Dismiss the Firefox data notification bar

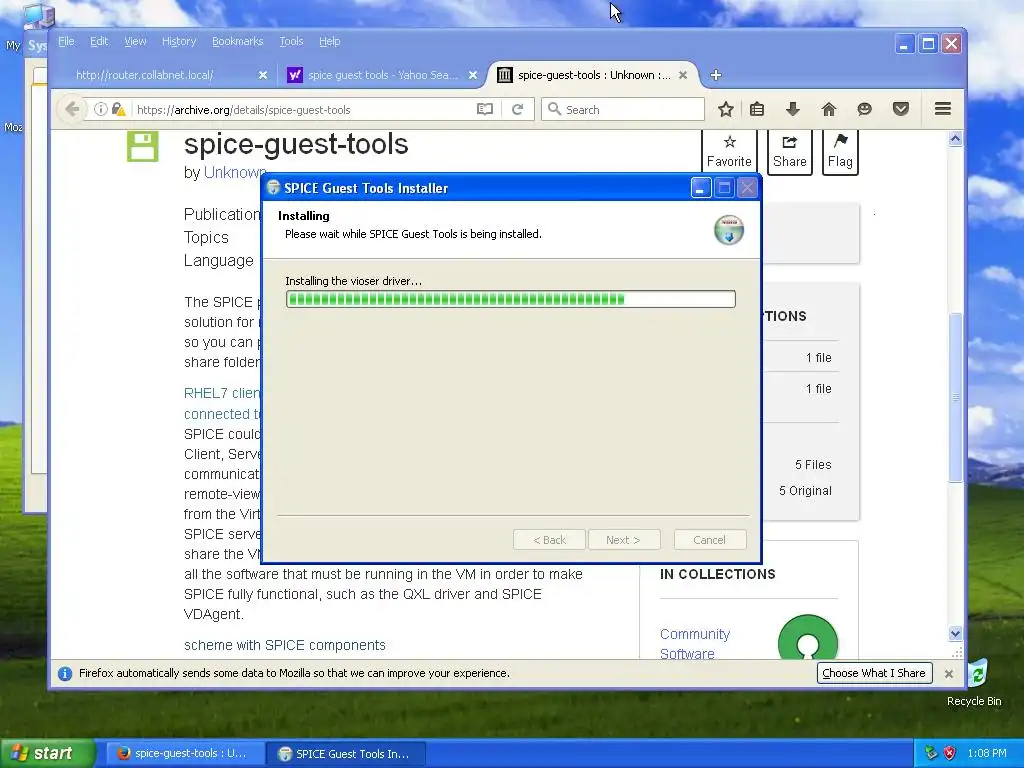pos(949,673)
